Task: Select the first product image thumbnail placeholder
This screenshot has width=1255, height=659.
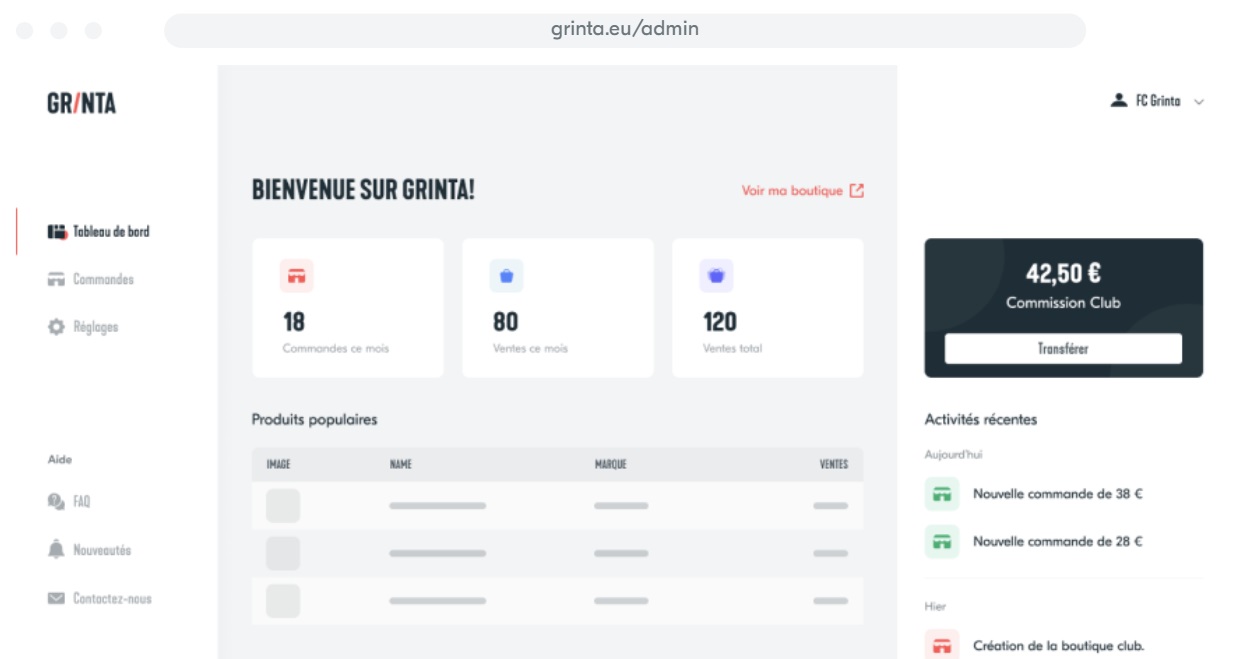Action: point(283,506)
